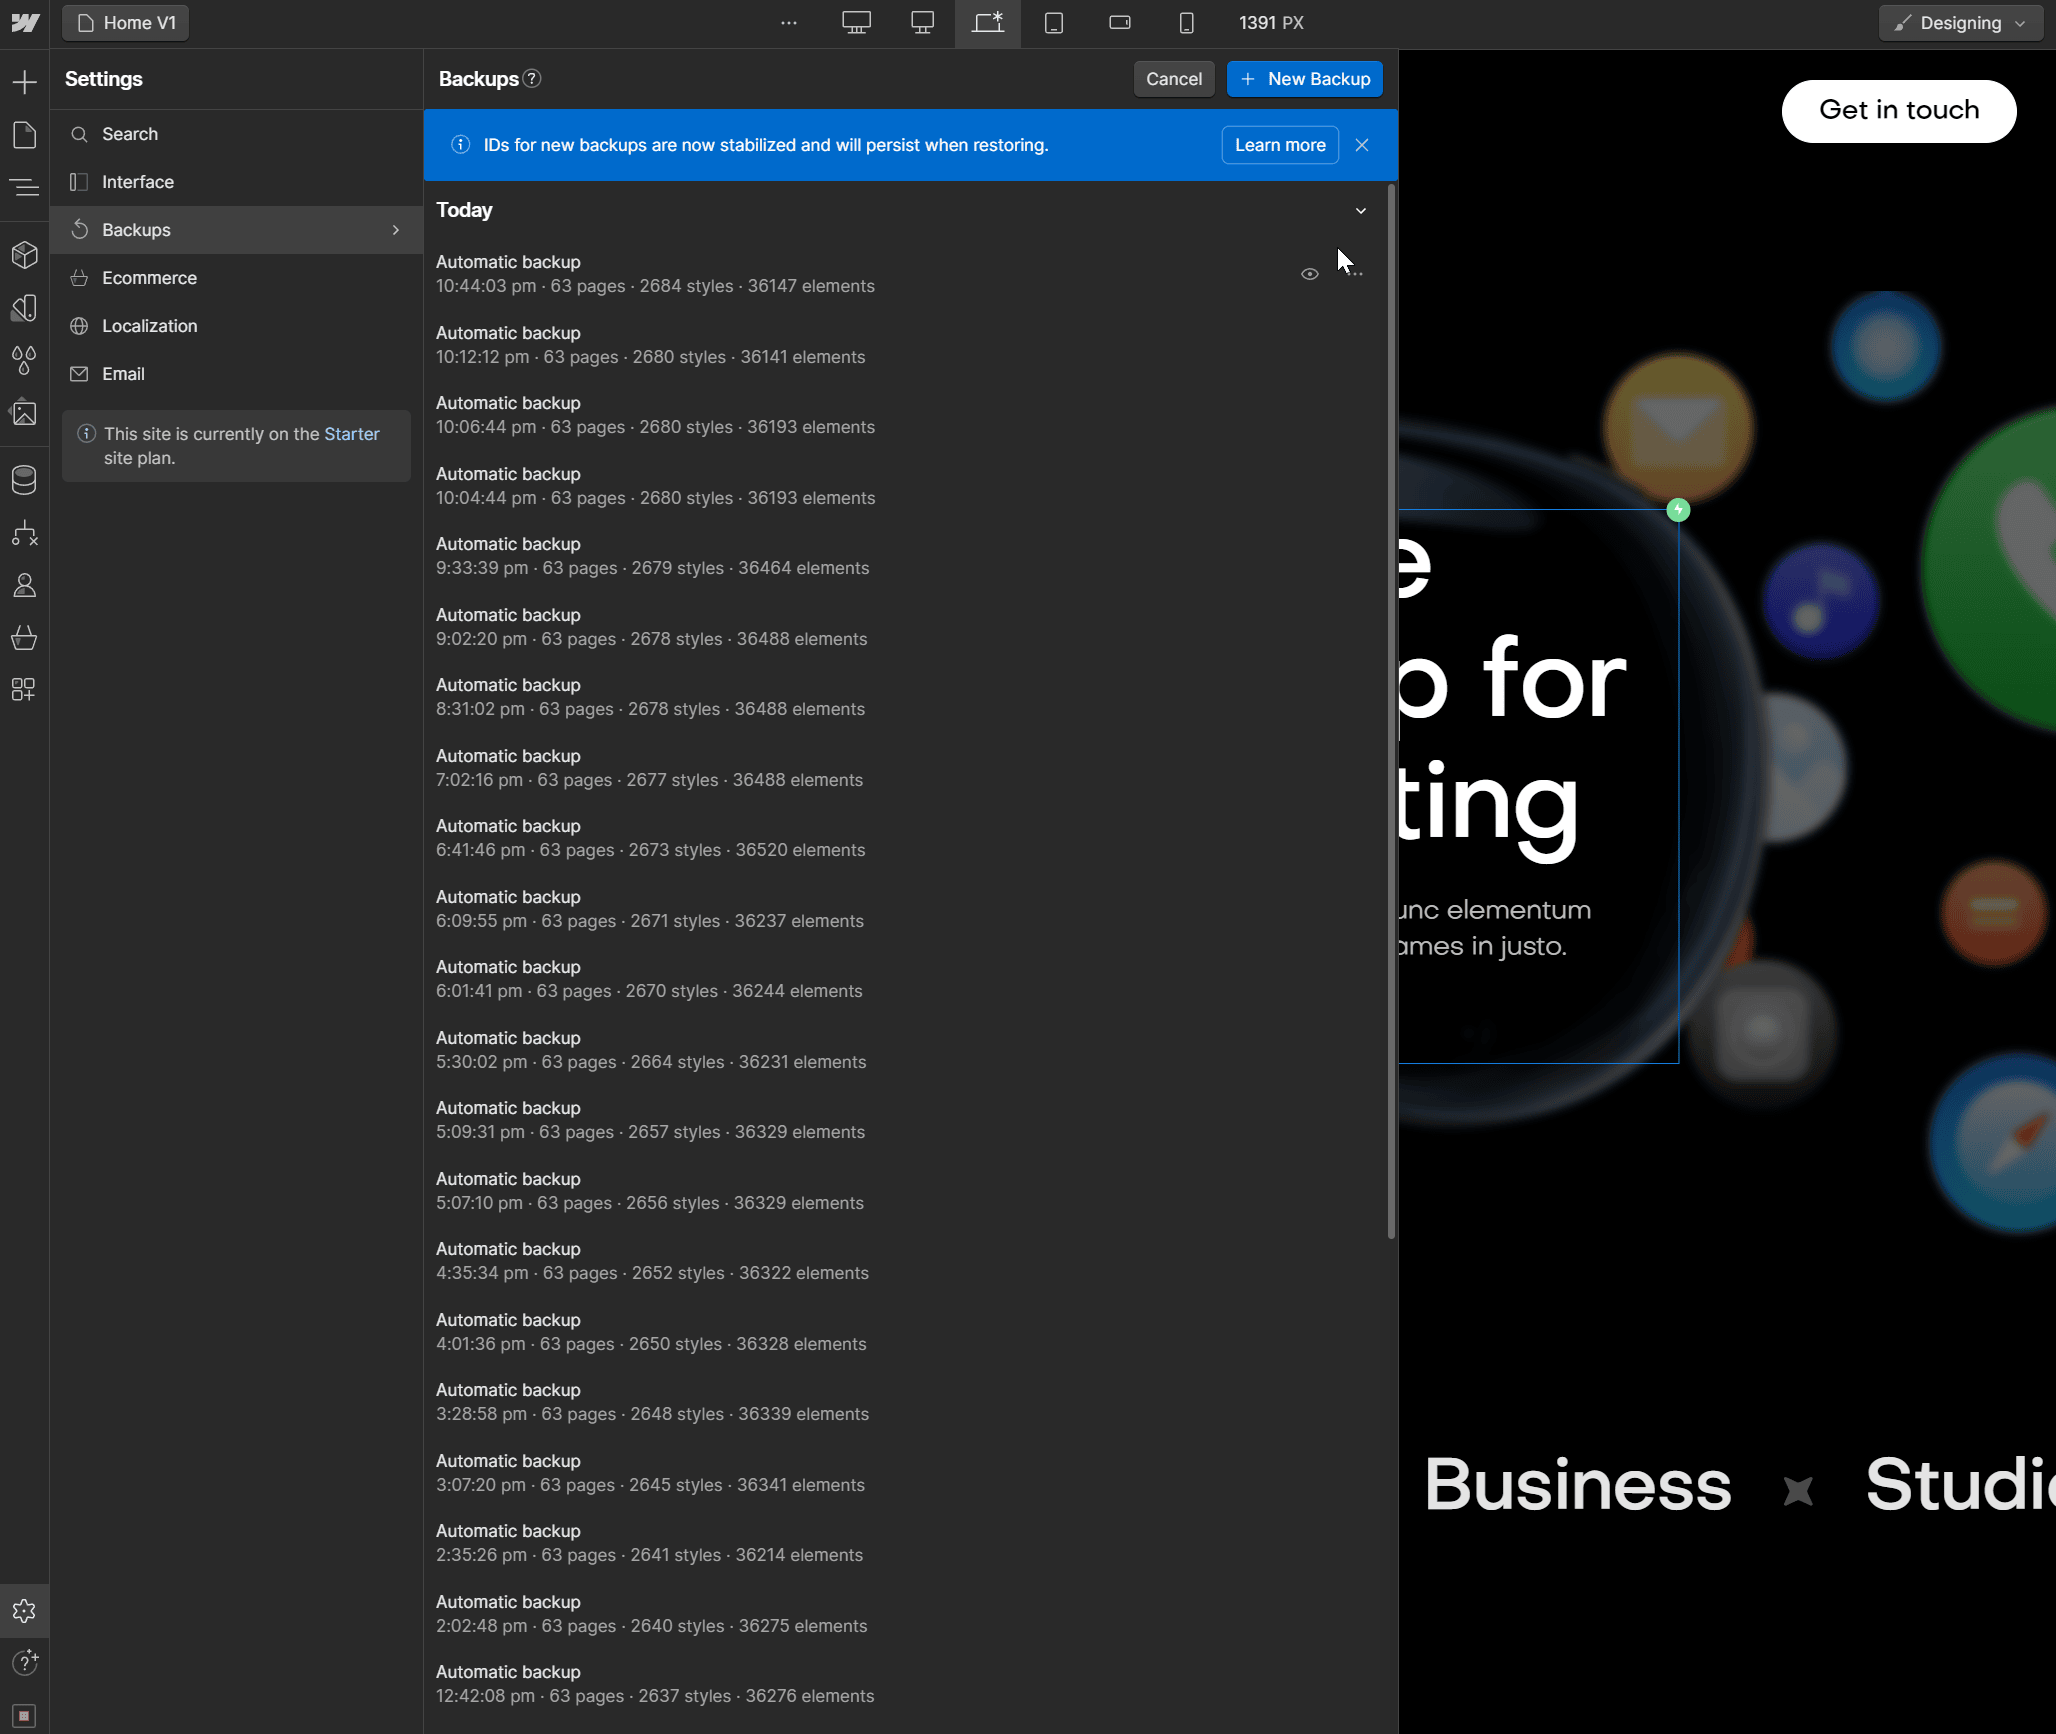Switch to mobile portrait breakpoint
Screen dimensions: 2056x1734
(1186, 23)
